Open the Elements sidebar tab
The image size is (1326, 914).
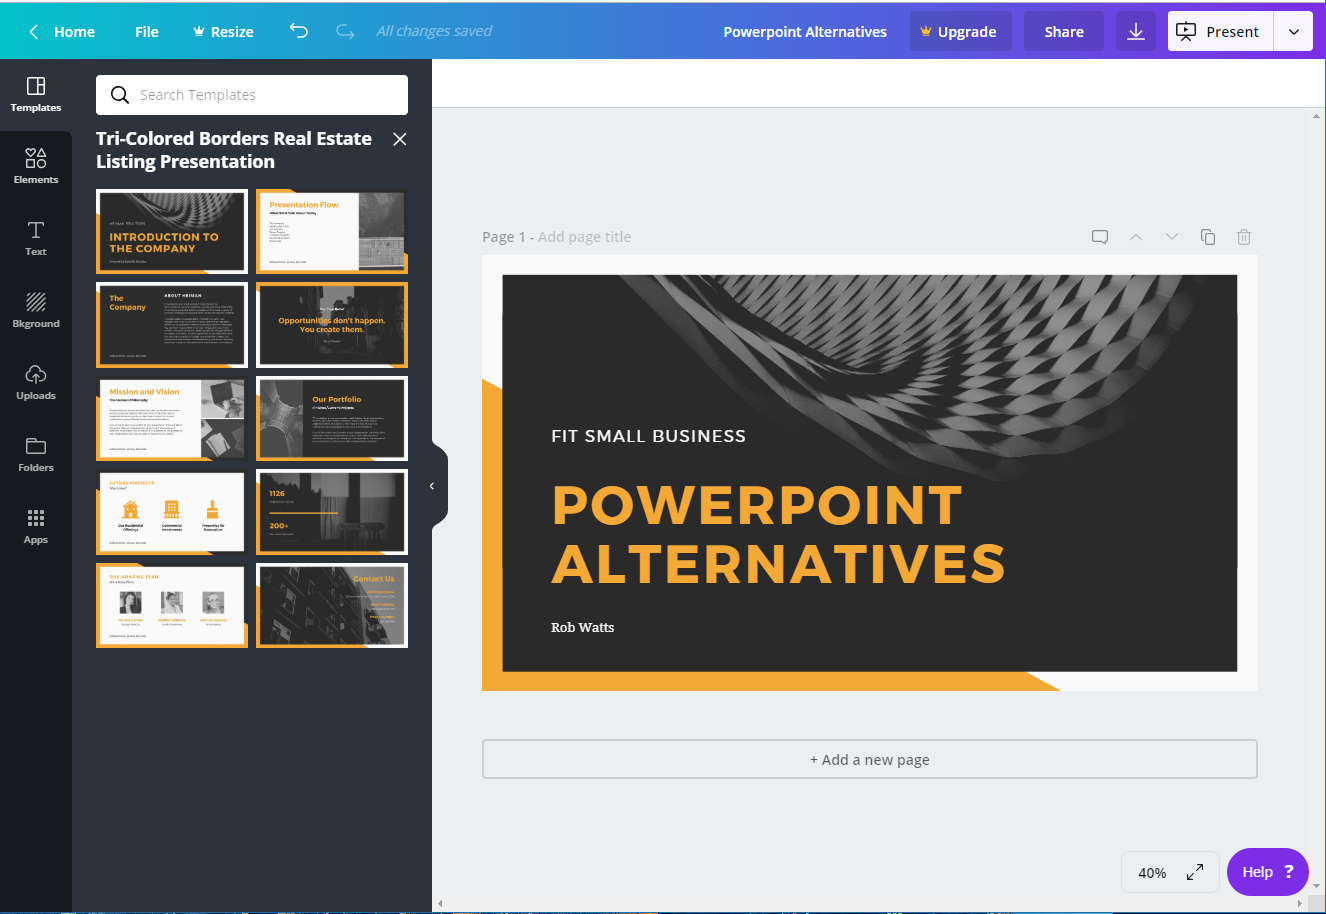[x=36, y=167]
